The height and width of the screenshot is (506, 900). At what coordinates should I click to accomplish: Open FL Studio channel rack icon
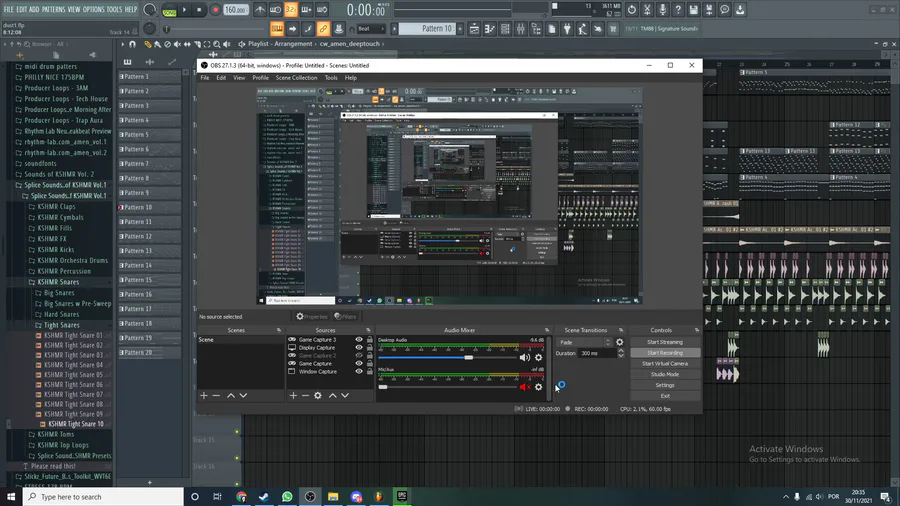(x=505, y=29)
